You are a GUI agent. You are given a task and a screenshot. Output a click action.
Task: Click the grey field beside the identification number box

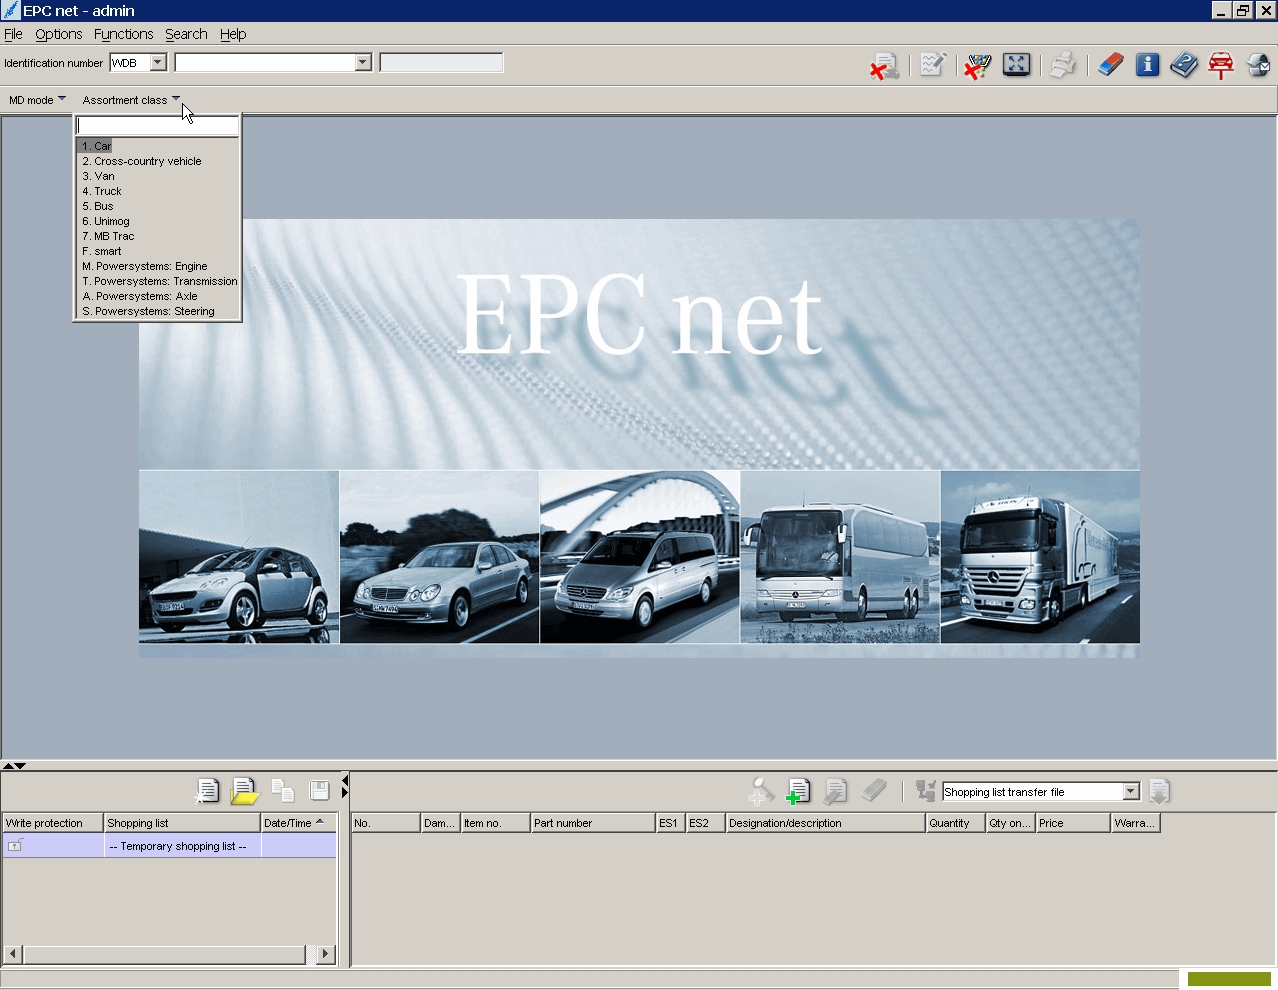(441, 63)
